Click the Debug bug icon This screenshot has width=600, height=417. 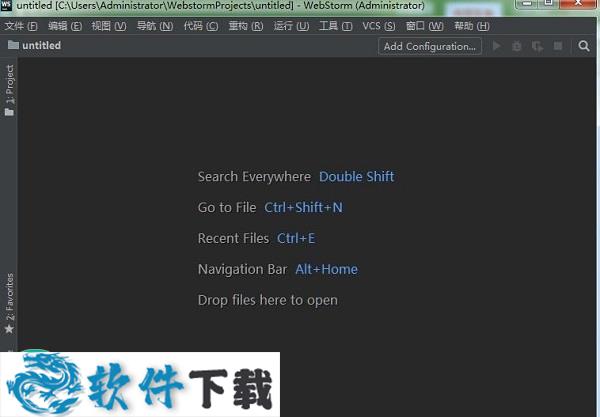517,47
